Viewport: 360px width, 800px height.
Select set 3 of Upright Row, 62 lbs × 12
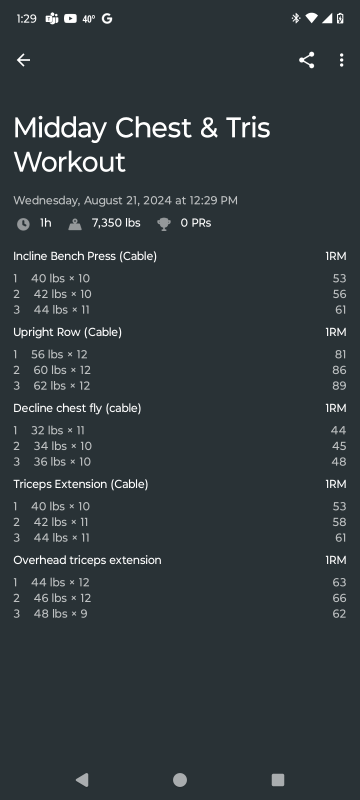pyautogui.click(x=179, y=386)
